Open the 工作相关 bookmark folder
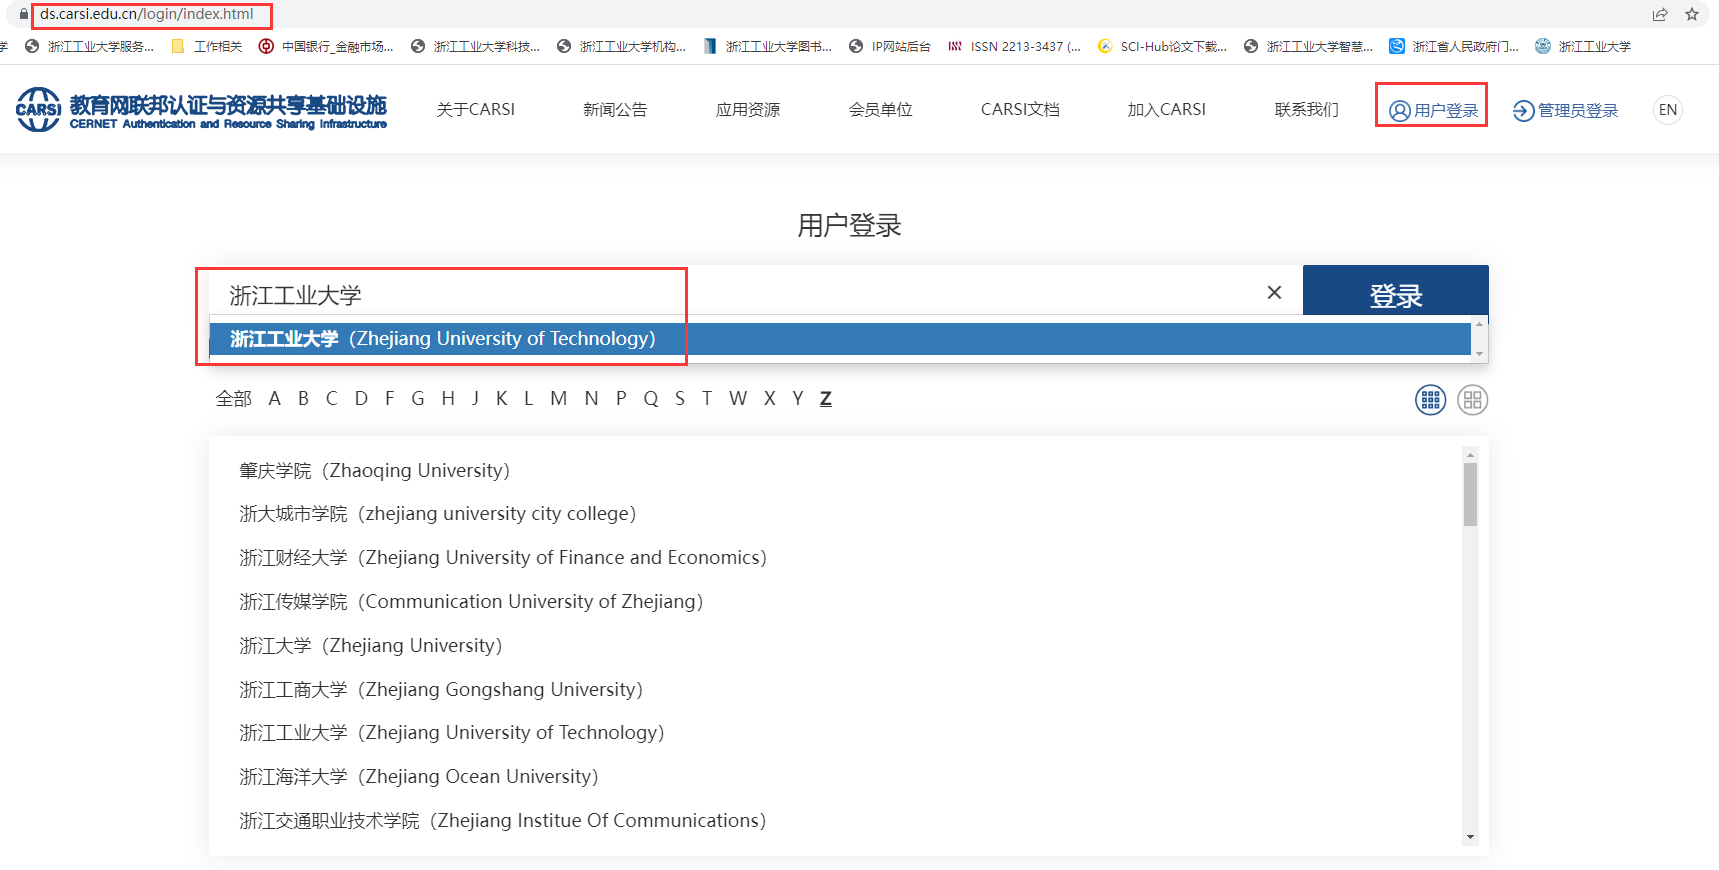 pyautogui.click(x=207, y=46)
